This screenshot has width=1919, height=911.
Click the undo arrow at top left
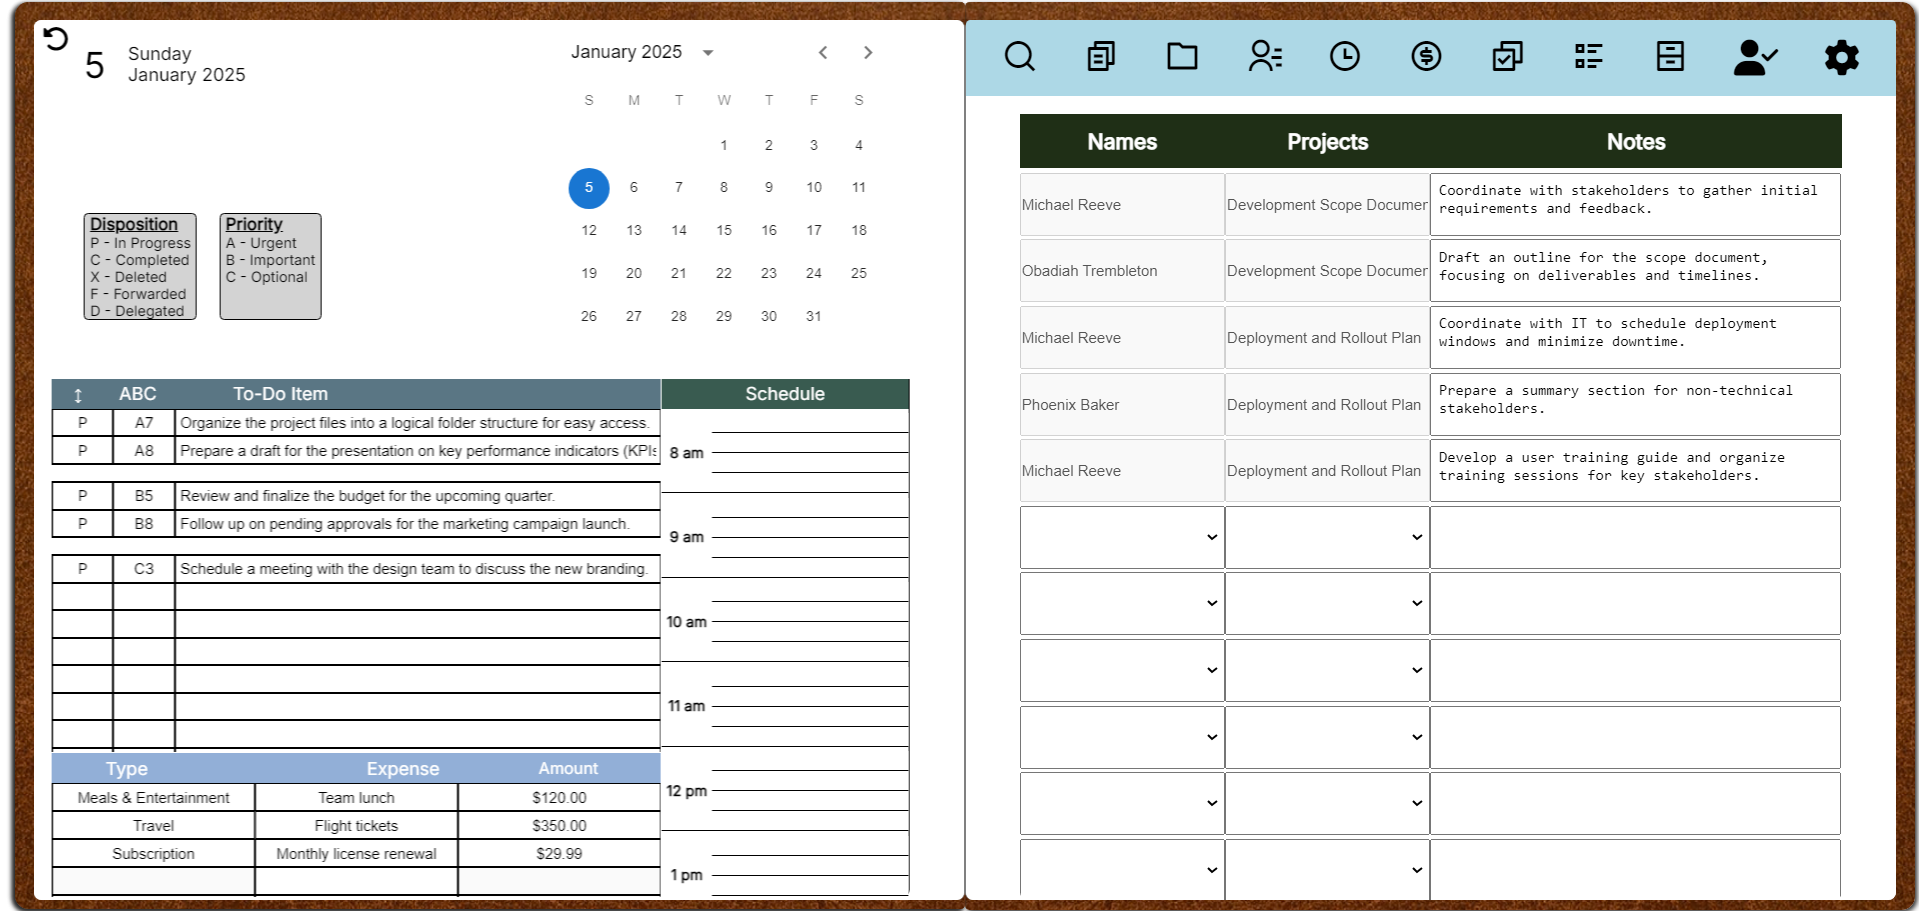pyautogui.click(x=55, y=37)
